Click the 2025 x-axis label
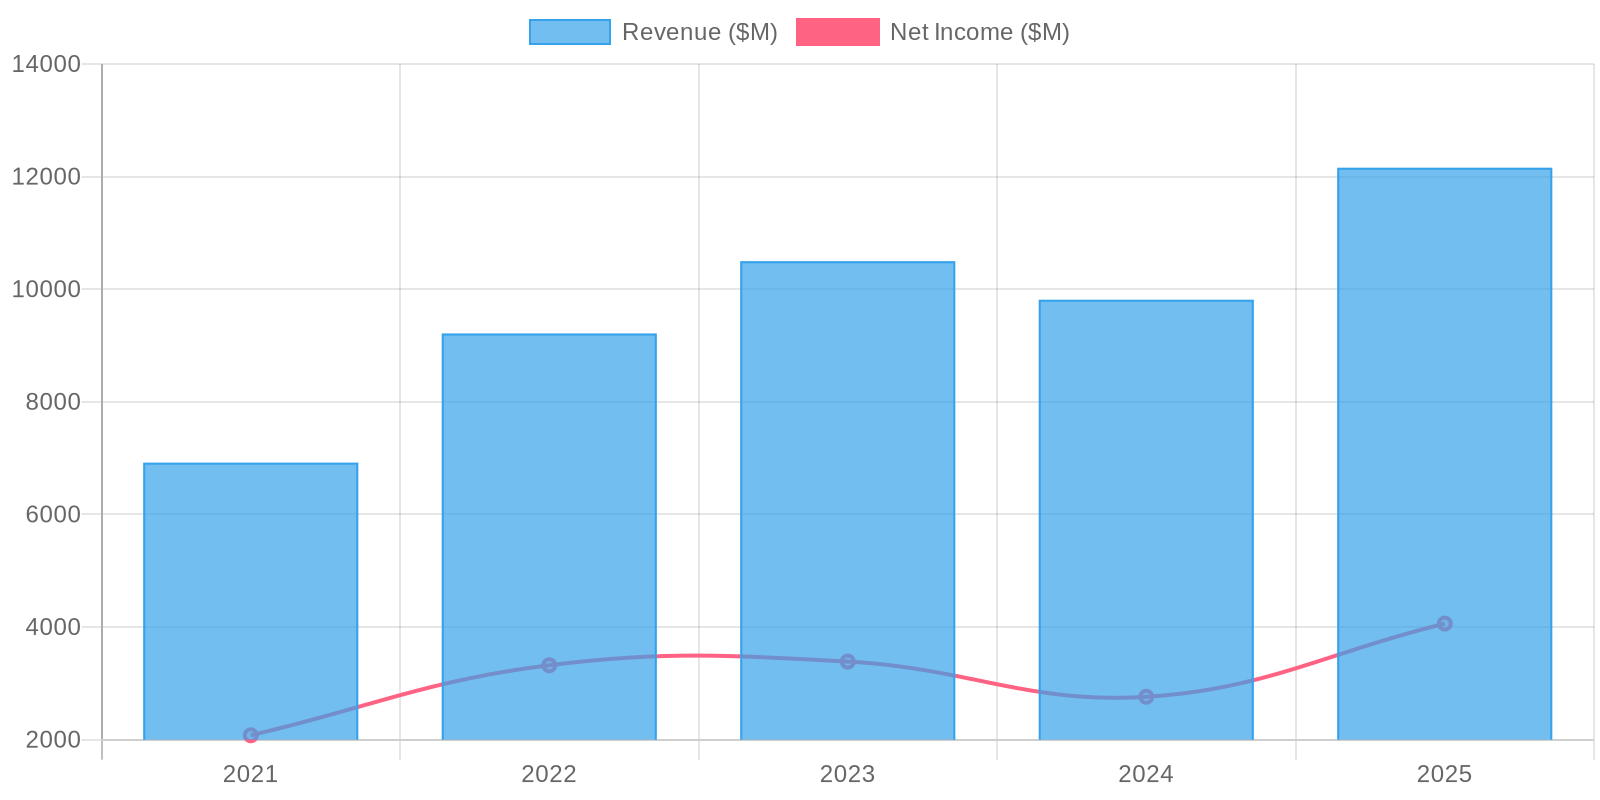The height and width of the screenshot is (800, 1600). [1444, 774]
